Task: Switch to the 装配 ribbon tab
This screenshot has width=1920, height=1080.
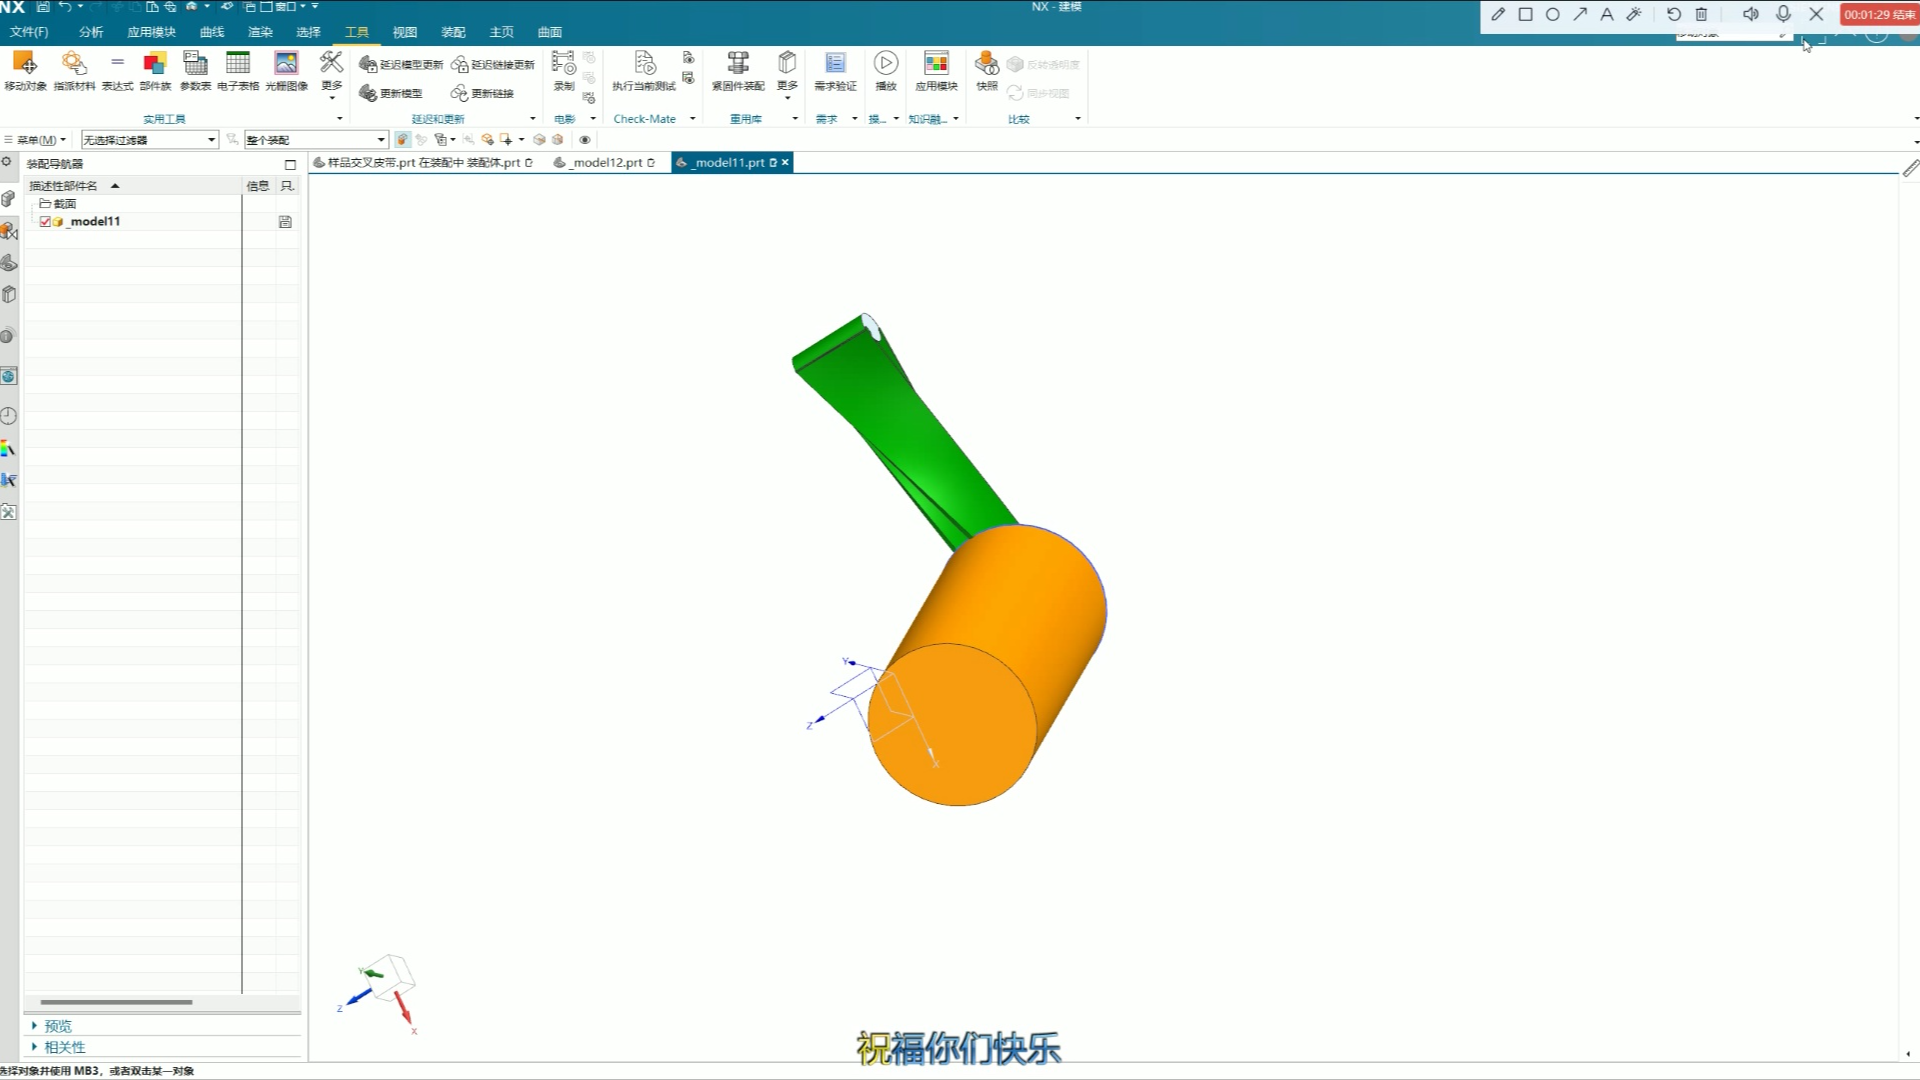Action: point(453,32)
